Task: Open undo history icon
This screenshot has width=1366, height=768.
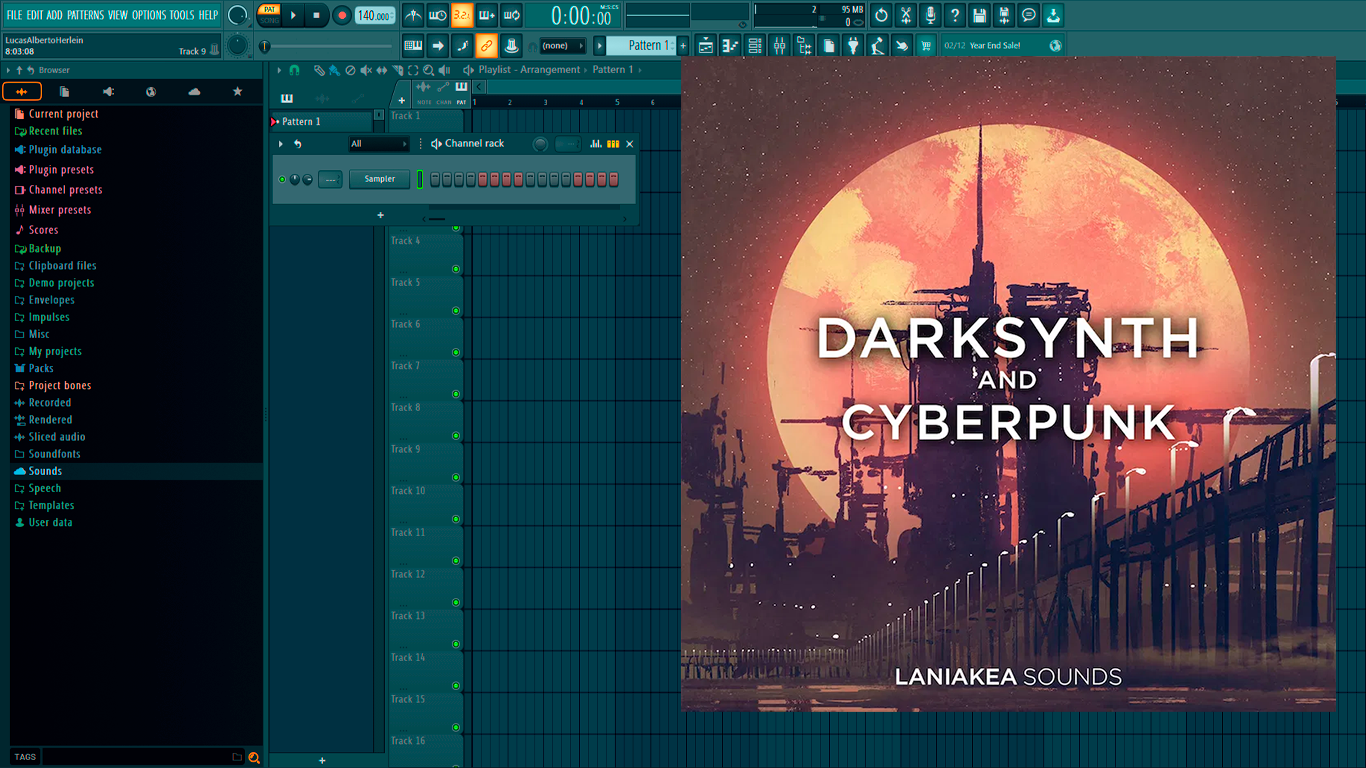Action: pyautogui.click(x=881, y=15)
